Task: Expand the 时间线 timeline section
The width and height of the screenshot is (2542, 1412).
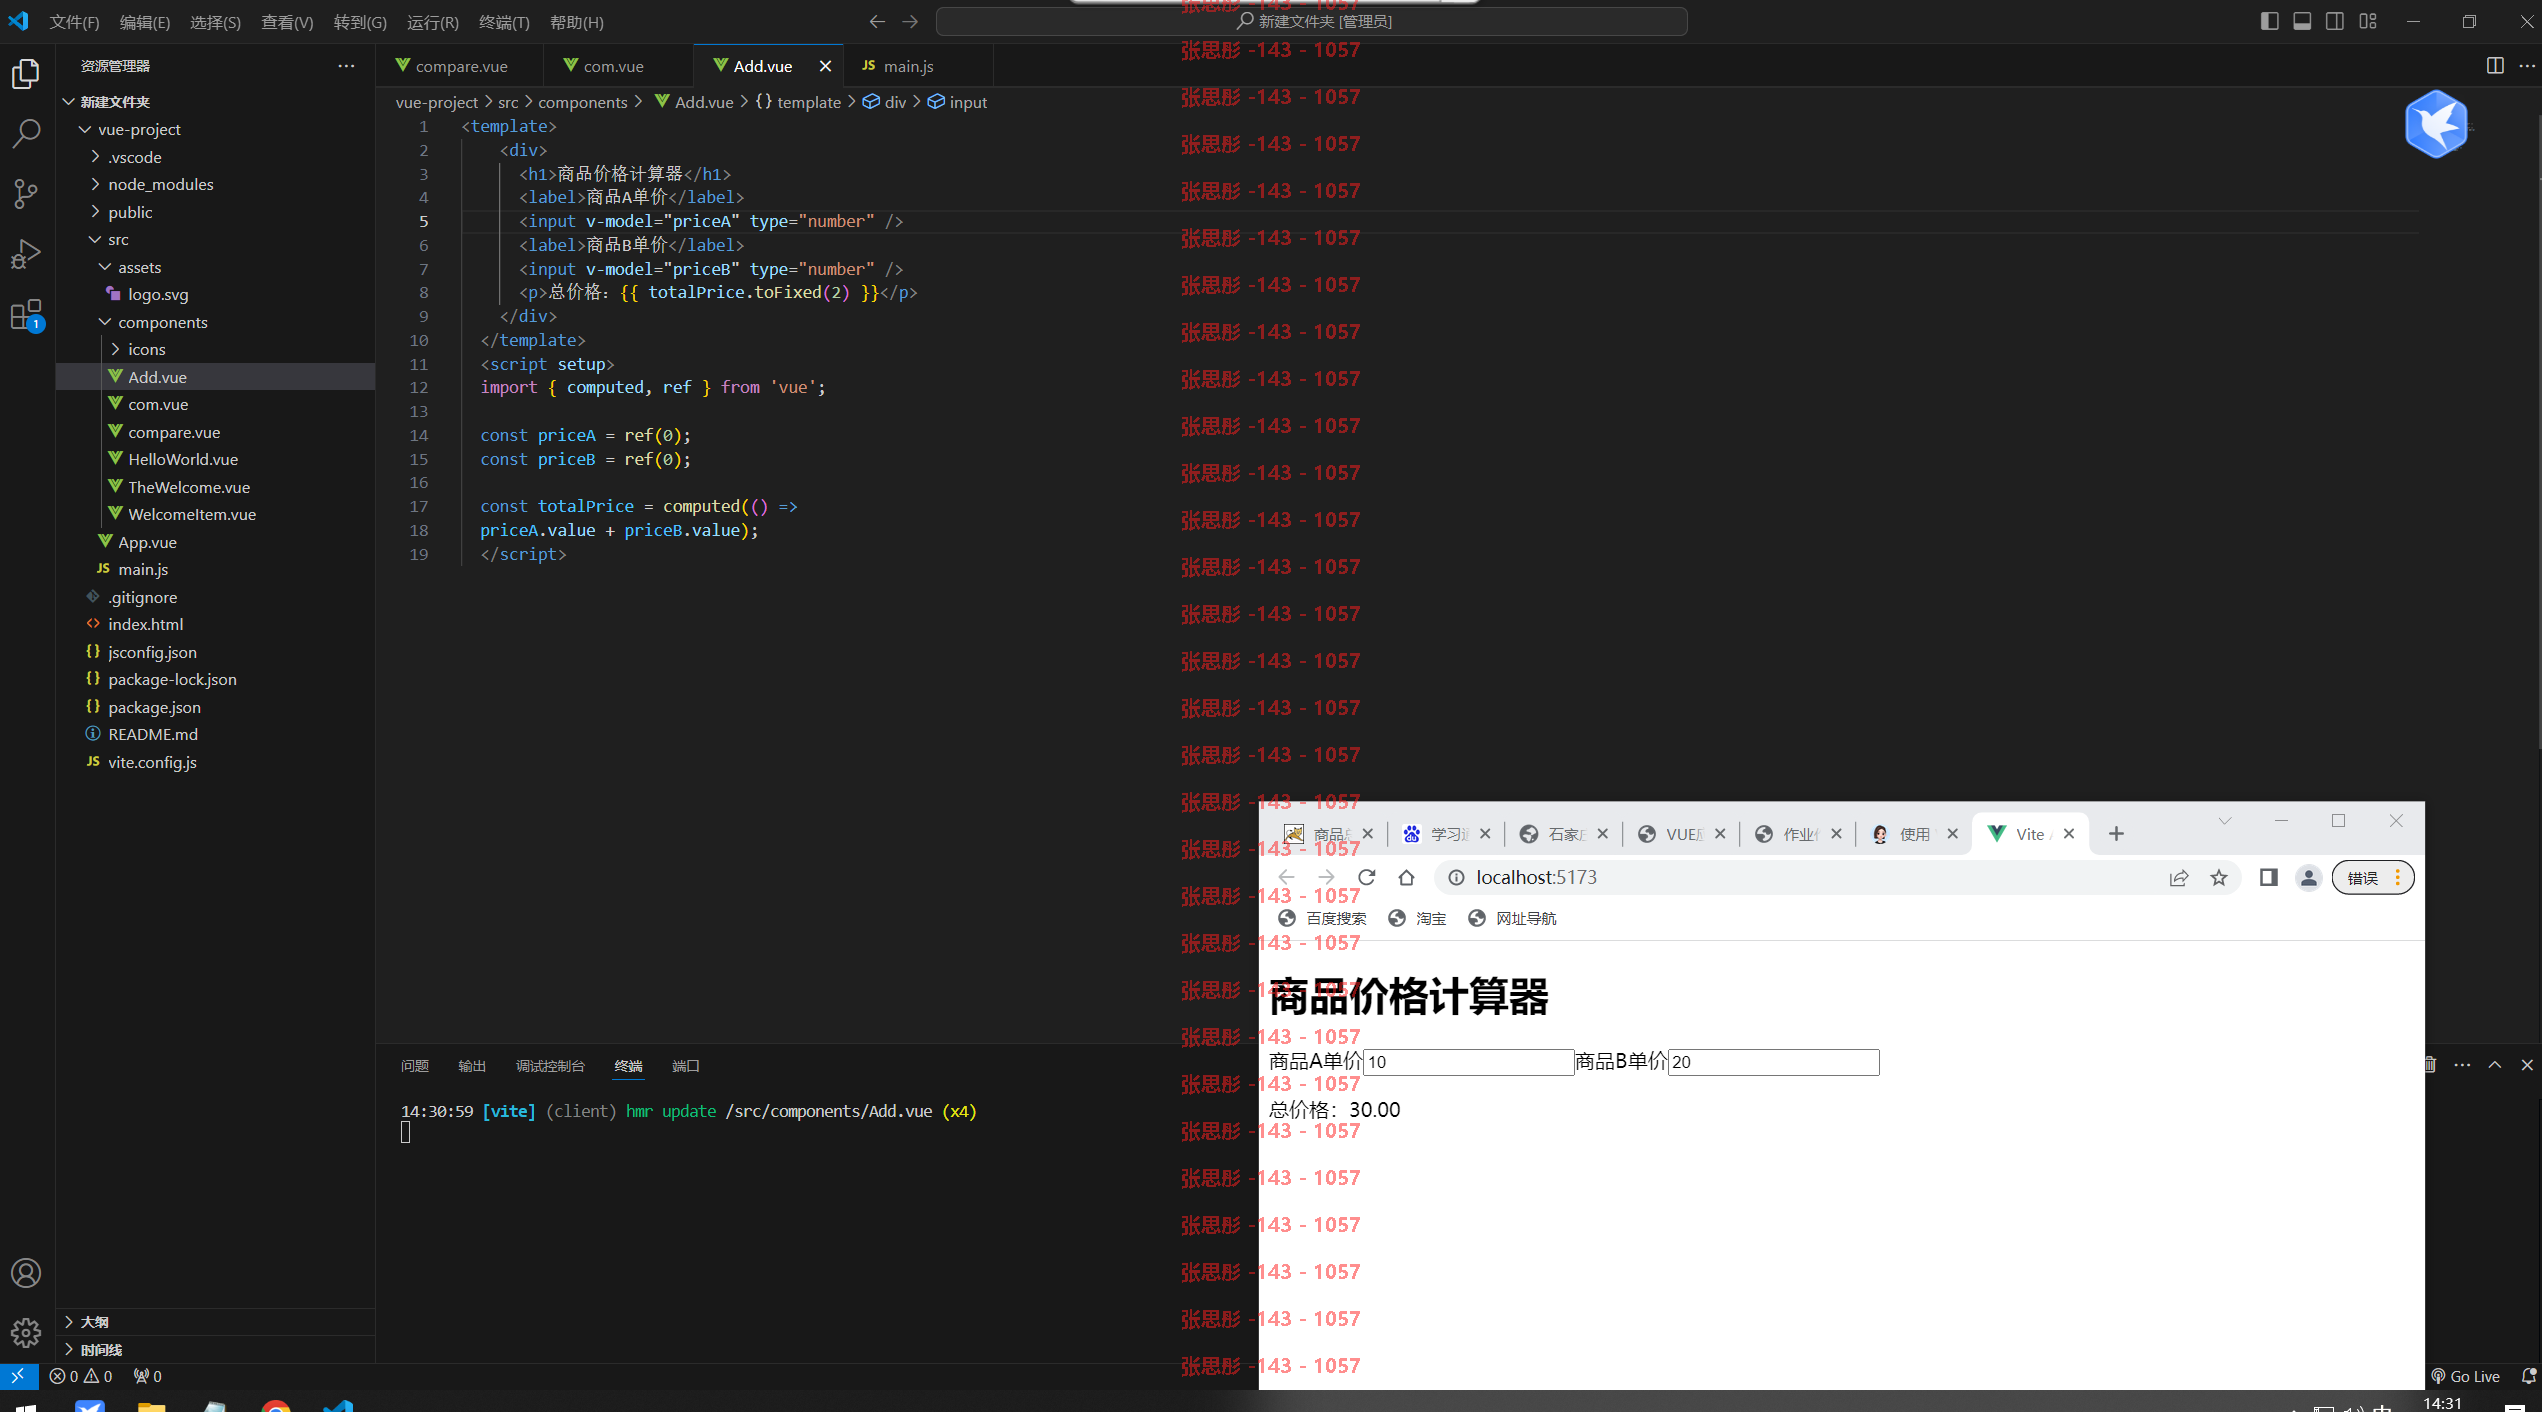Action: click(215, 1350)
